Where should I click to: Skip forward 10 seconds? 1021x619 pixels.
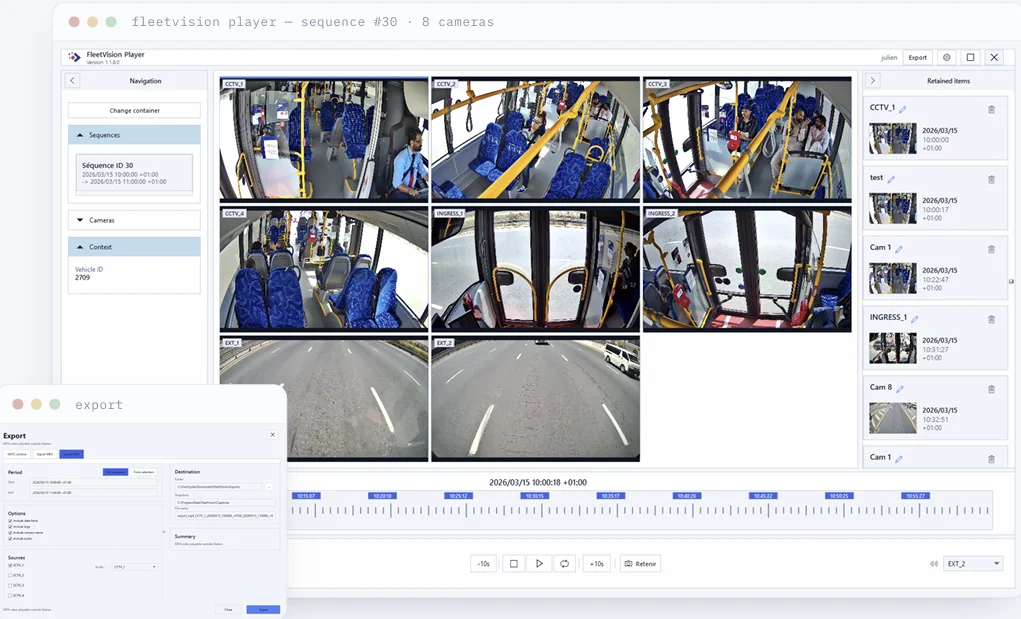point(596,564)
